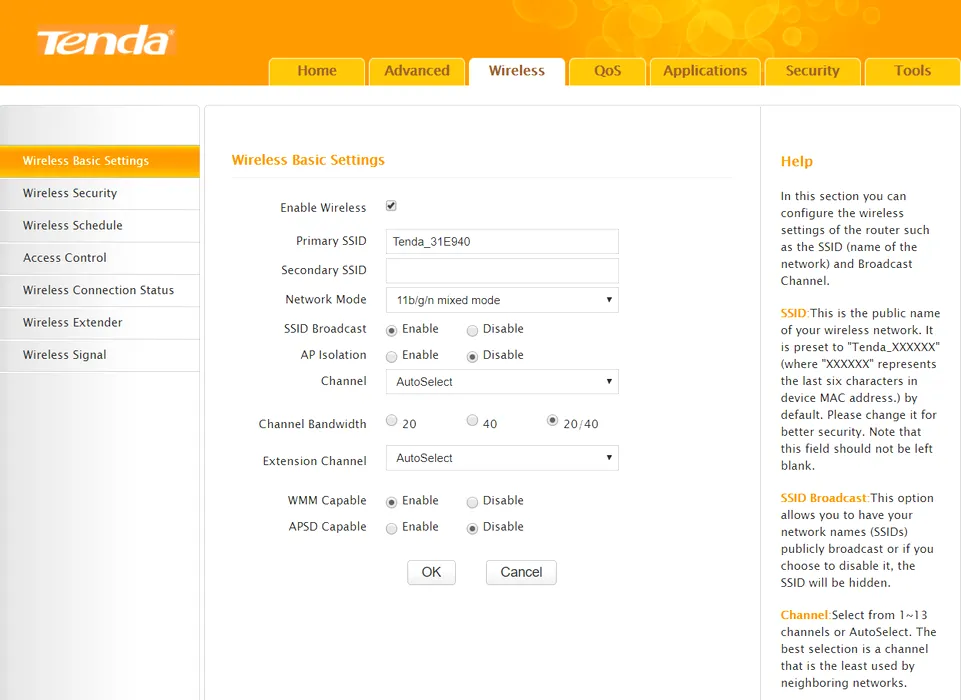961x700 pixels.
Task: Click the Primary SSID input field
Action: click(502, 242)
